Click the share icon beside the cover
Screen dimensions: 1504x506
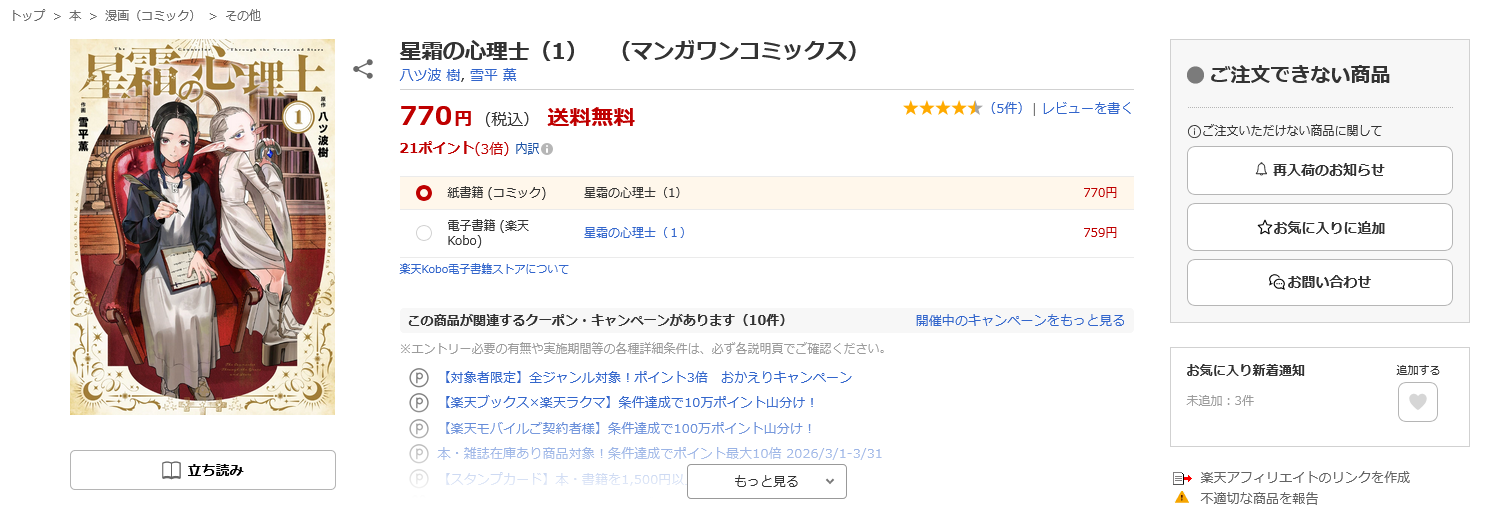pos(363,69)
